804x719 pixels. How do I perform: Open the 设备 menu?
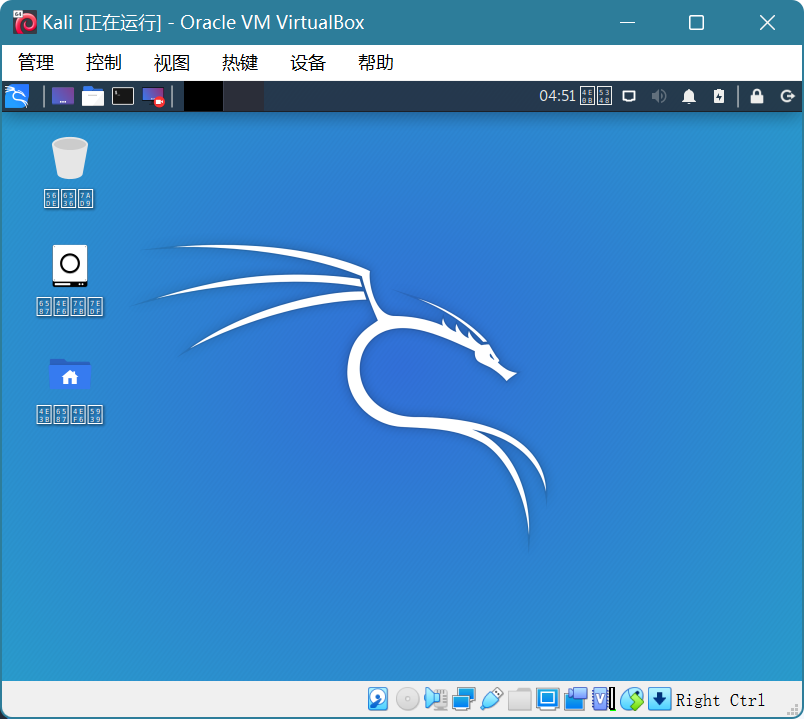pyautogui.click(x=308, y=63)
